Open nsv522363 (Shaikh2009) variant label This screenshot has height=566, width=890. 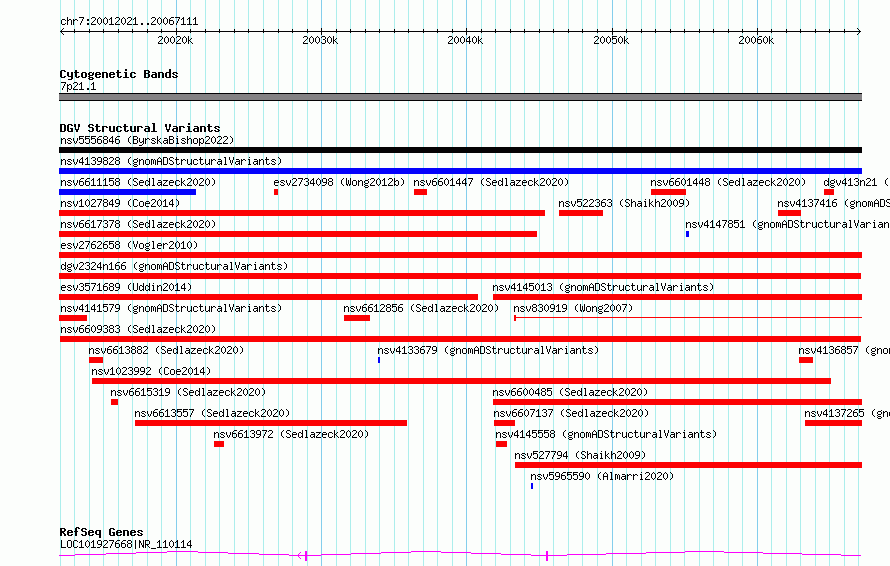(x=624, y=203)
